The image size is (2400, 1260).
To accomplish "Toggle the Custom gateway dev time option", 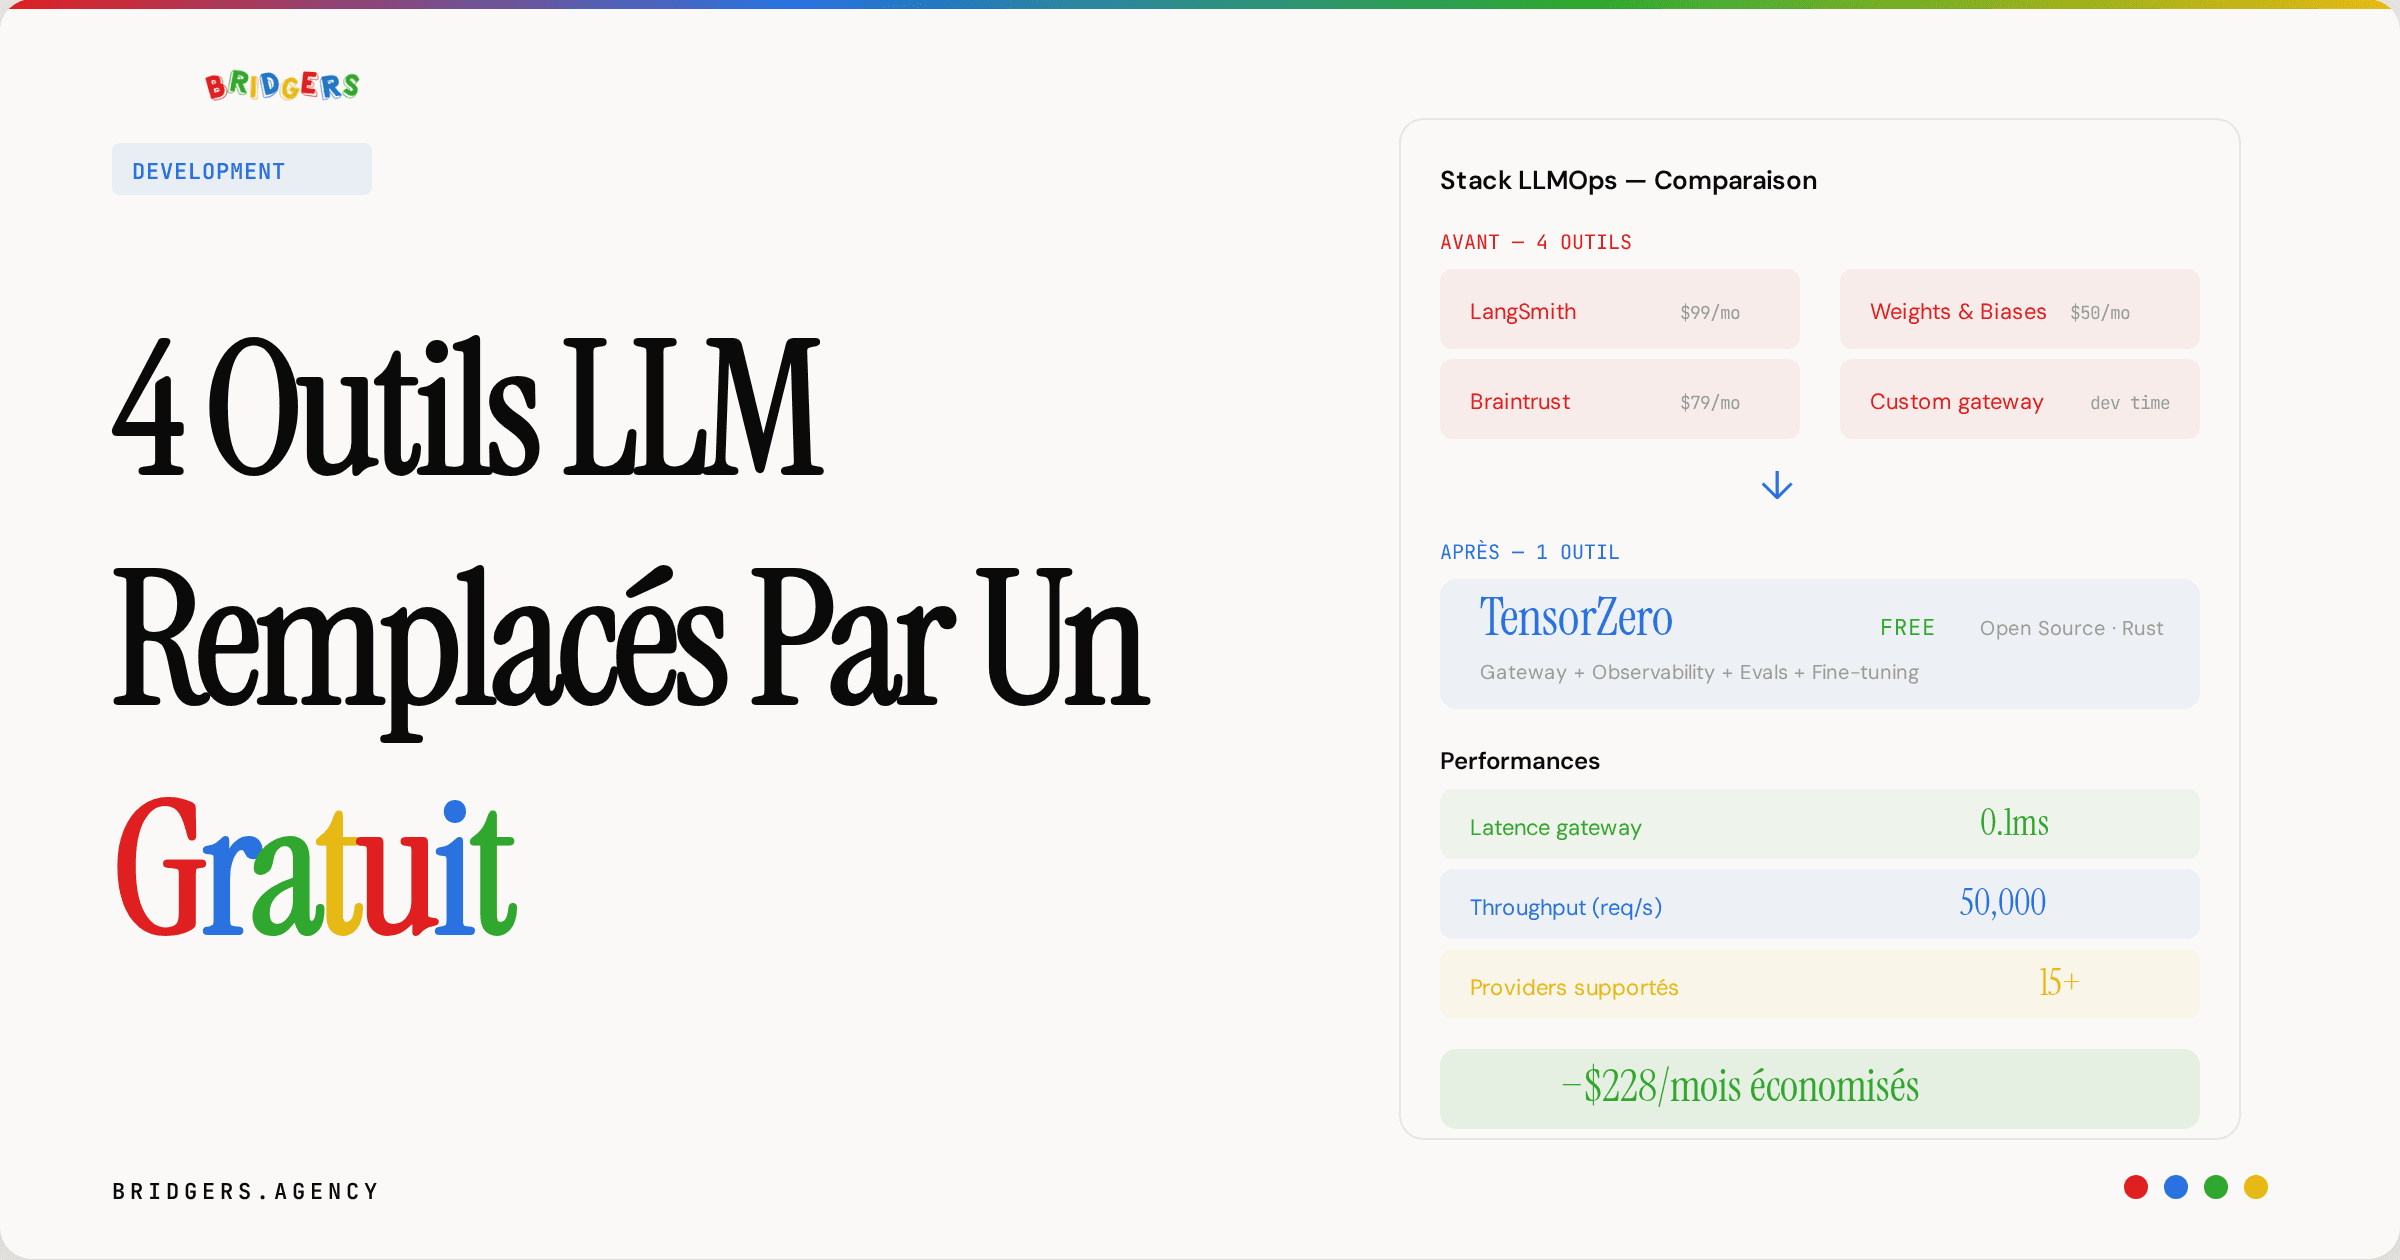I will 2018,400.
